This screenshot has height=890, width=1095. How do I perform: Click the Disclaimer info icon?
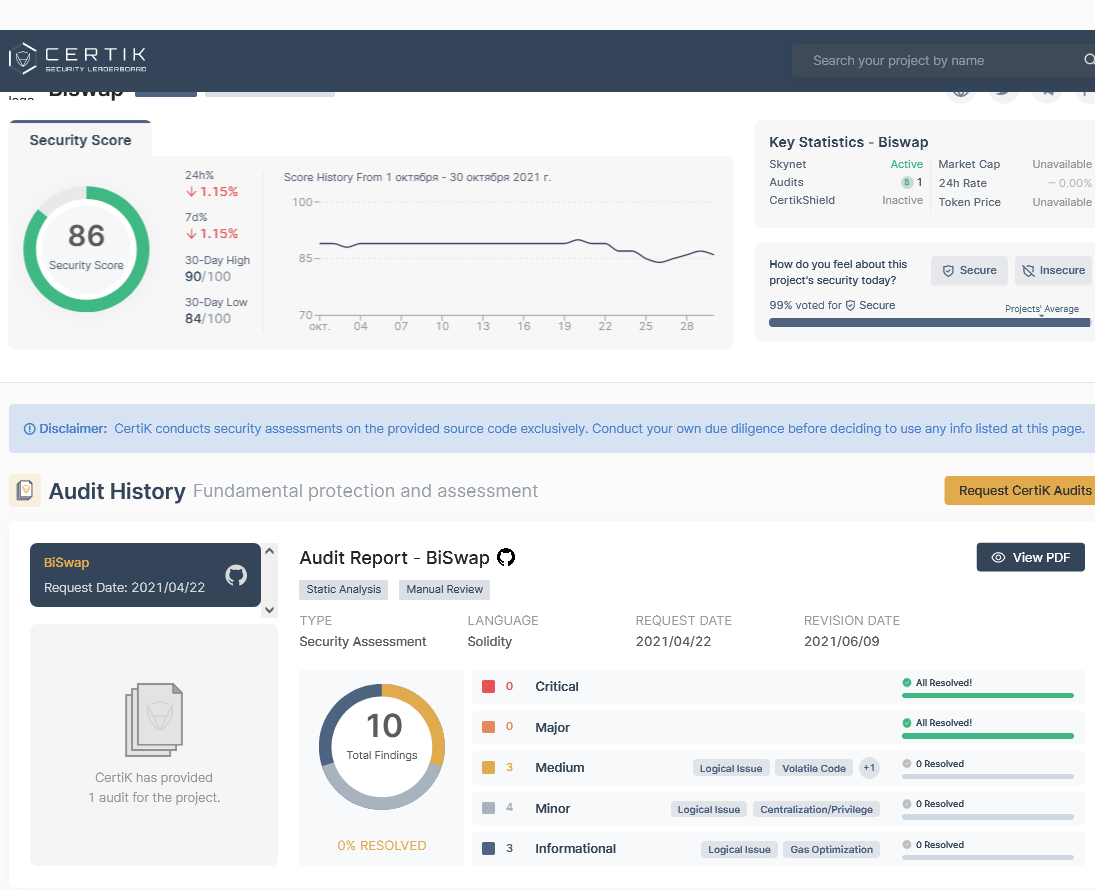coord(29,428)
